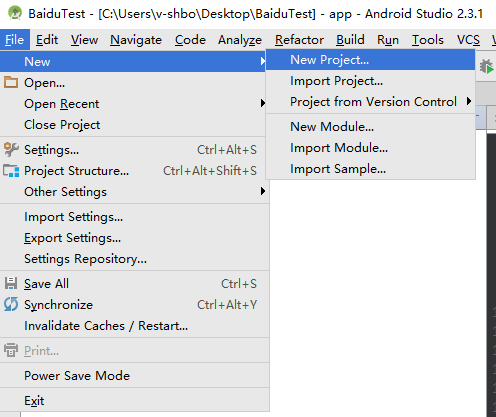Open the VCS menu

point(468,40)
